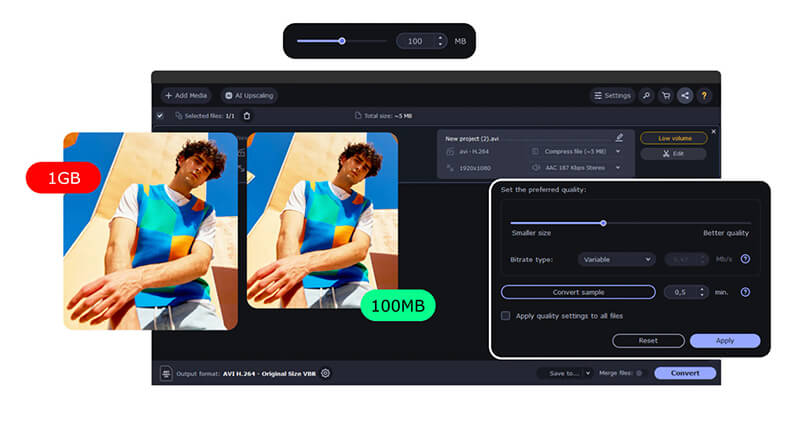Image resolution: width=800 pixels, height=439 pixels.
Task: Click the Better quality label
Action: (726, 233)
